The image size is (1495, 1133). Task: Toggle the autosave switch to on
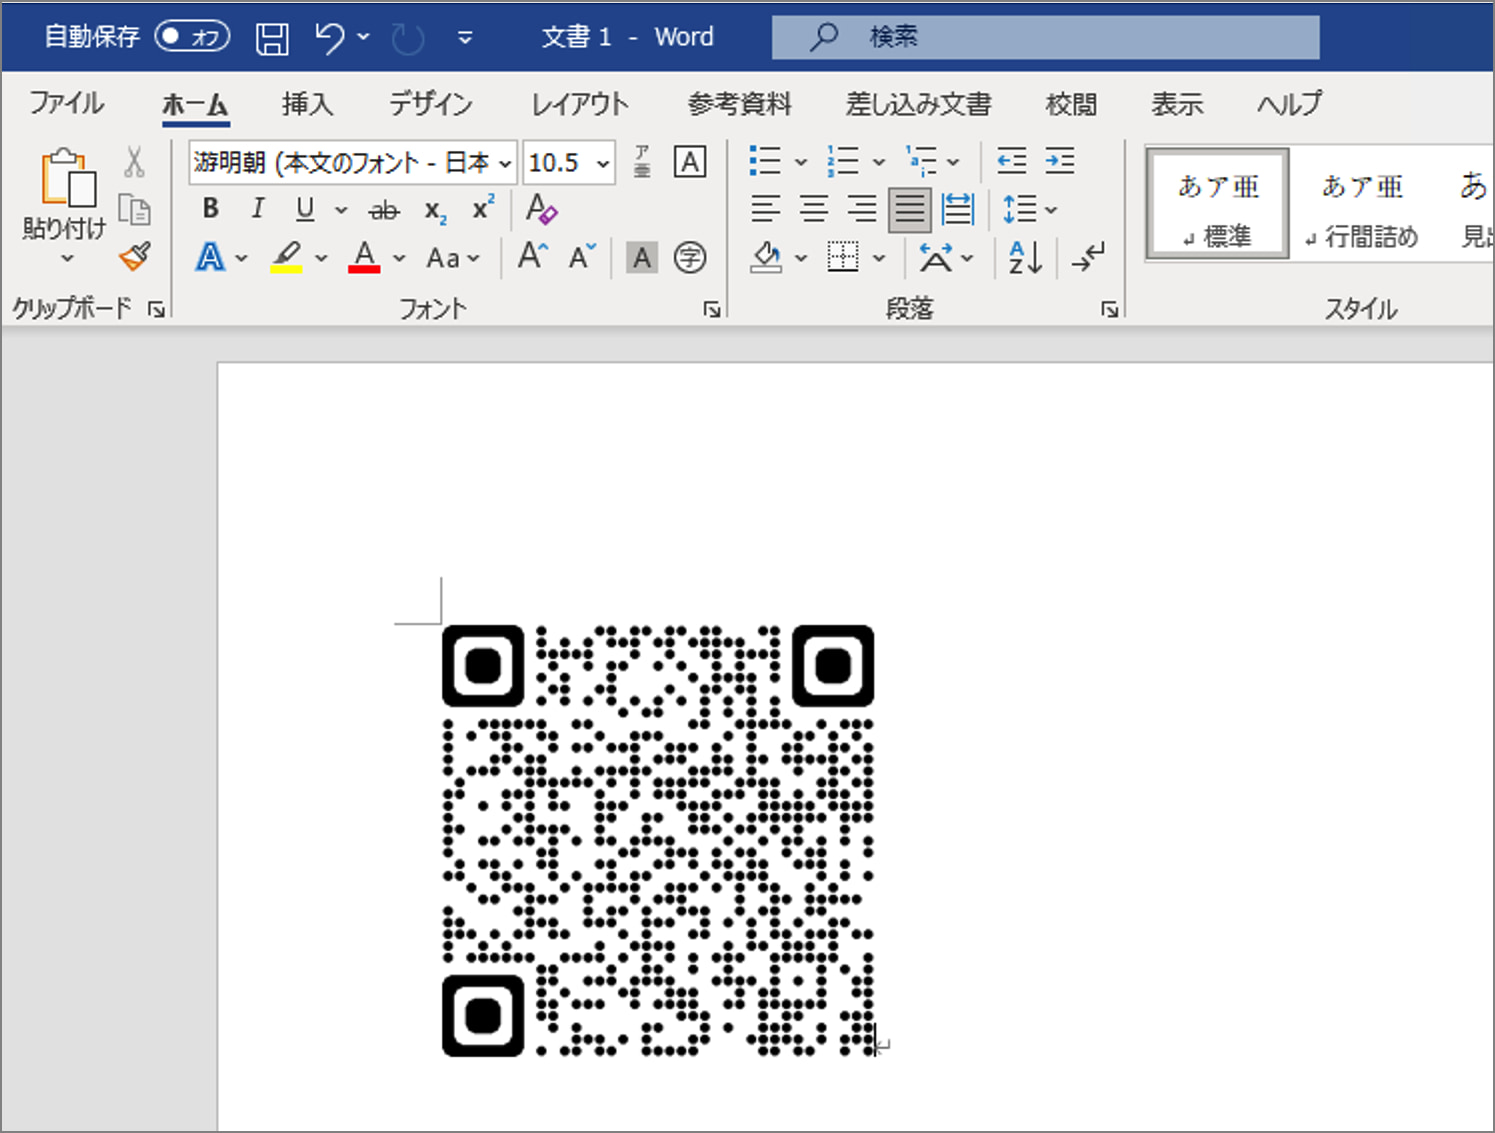point(191,36)
